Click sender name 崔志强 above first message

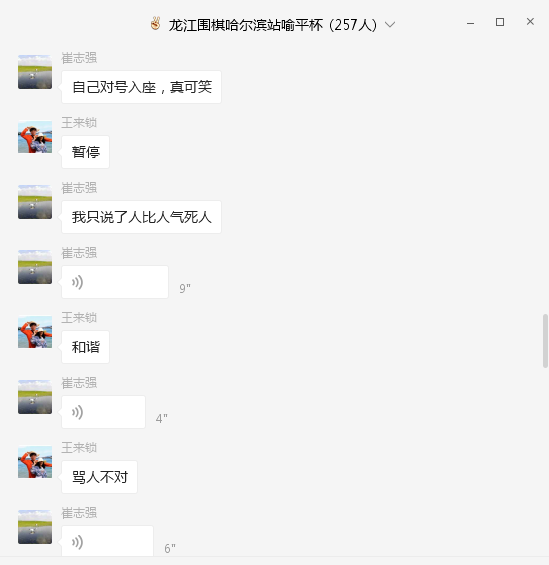pos(79,58)
